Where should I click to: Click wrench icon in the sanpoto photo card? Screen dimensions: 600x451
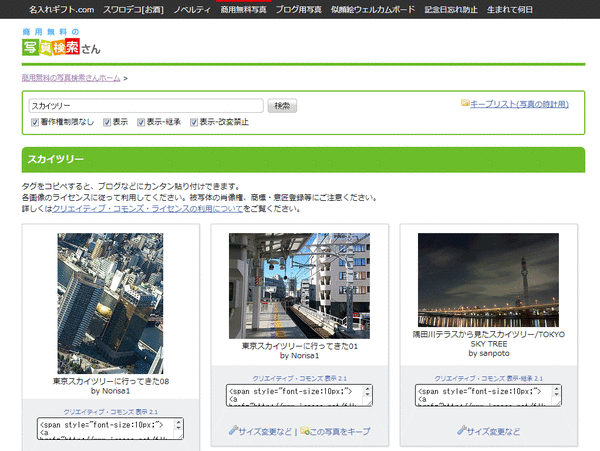pyautogui.click(x=461, y=431)
